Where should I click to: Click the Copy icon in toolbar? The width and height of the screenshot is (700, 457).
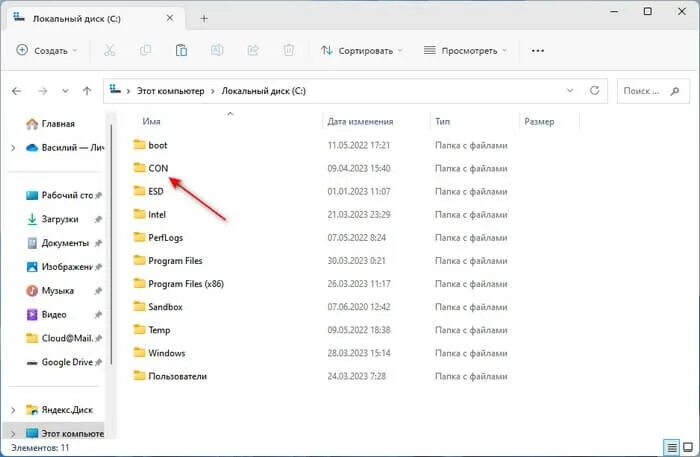coord(146,50)
